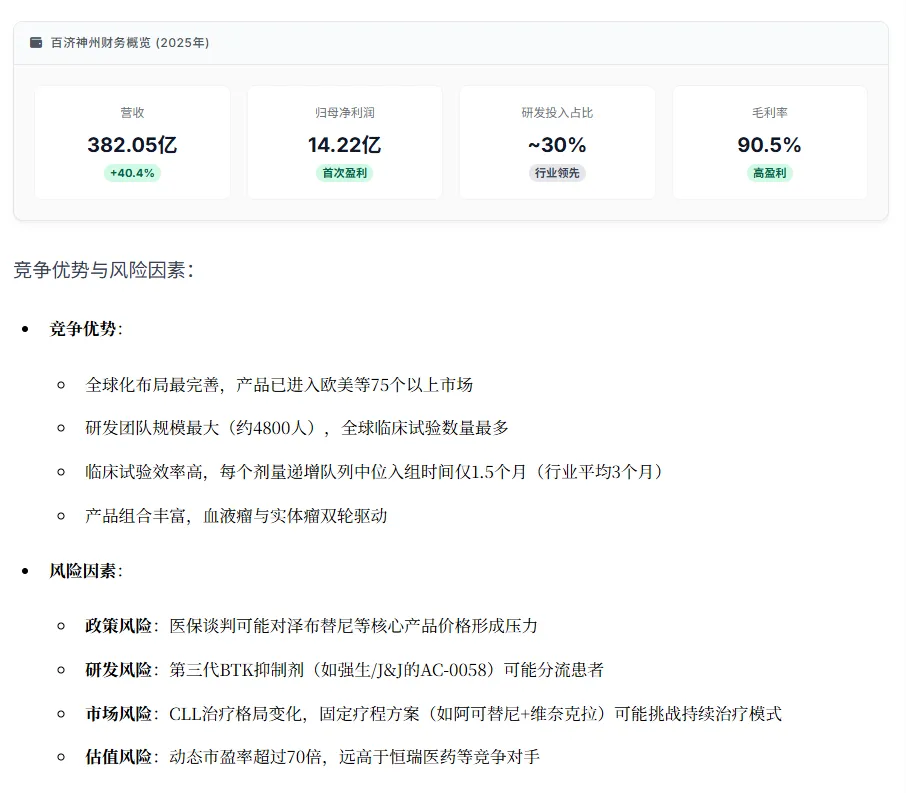
Task: Click the line about 中位入组时间仅1.5个月
Action: [x=374, y=472]
